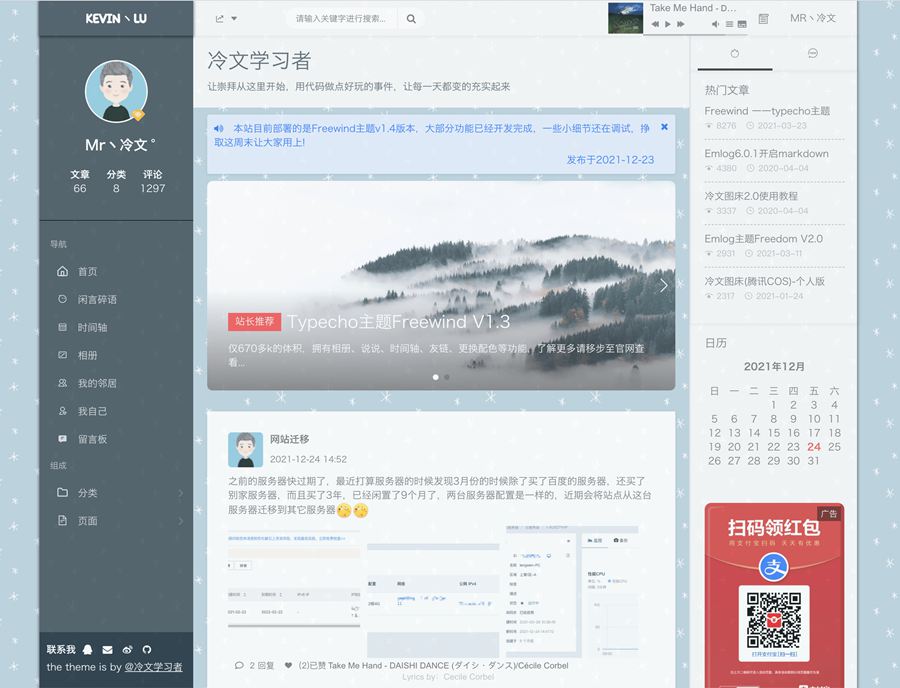Go to next slide in the carousel
900x688 pixels.
tap(664, 285)
